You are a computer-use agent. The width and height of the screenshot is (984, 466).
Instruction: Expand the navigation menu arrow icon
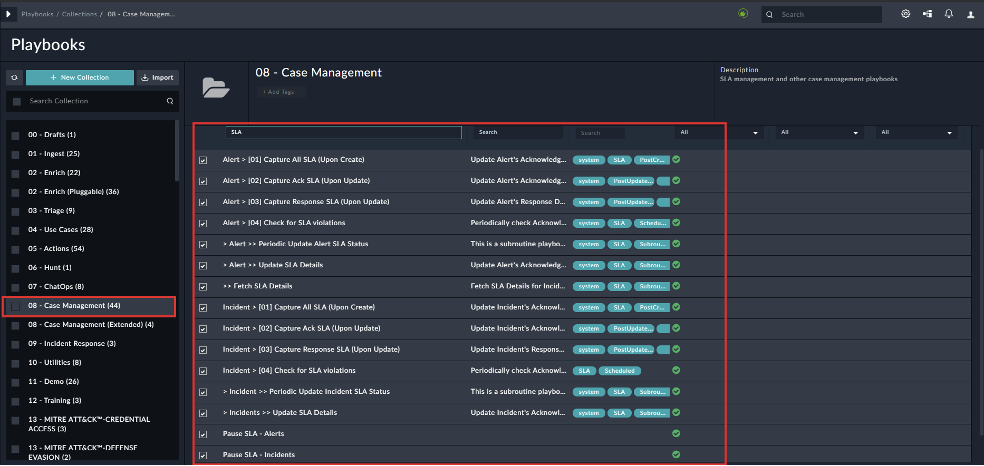click(10, 14)
